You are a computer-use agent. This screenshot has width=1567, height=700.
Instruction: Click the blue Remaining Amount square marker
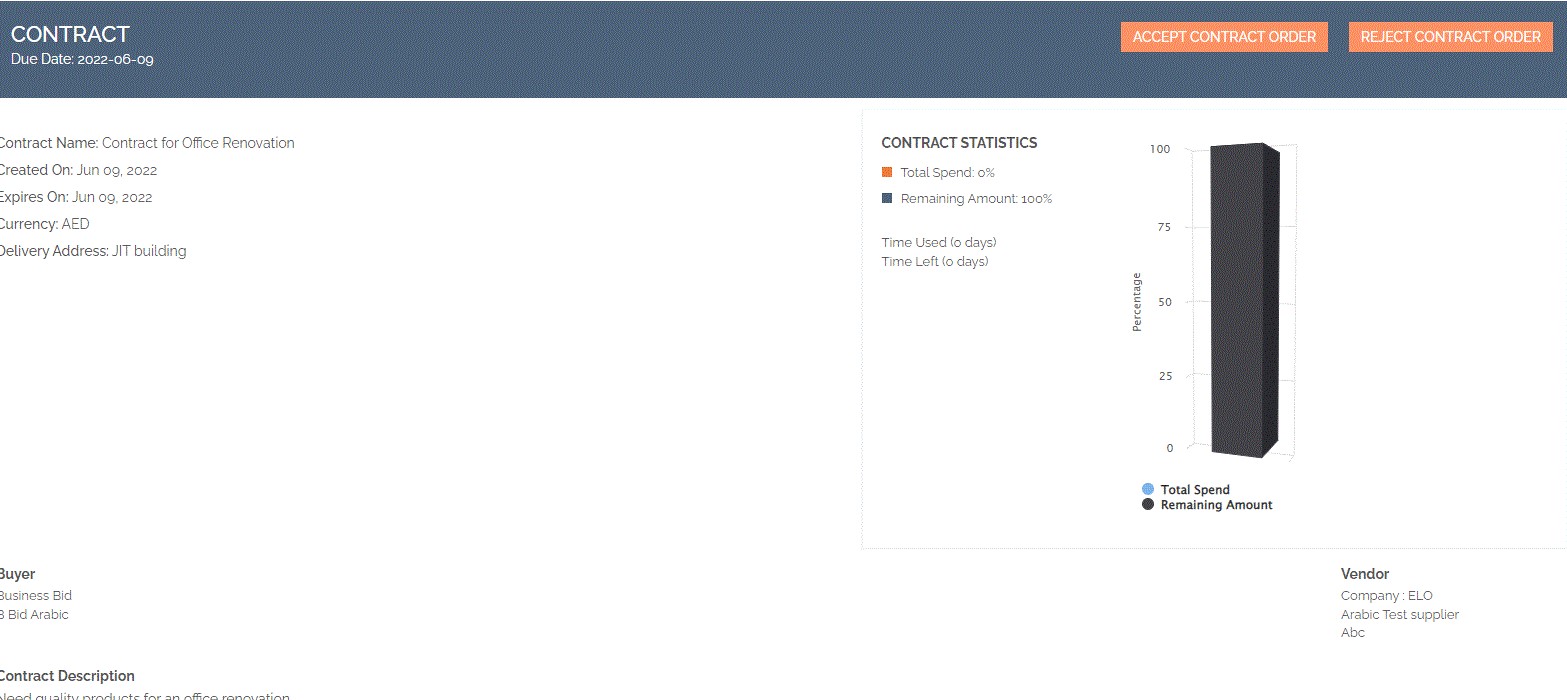887,198
